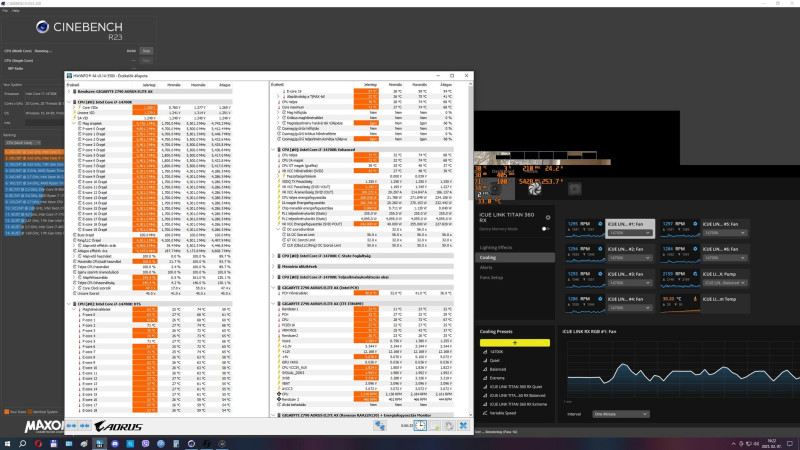This screenshot has height=450, width=800.
Task: Toggle the Your Score legend checkbox
Action: pos(7,412)
